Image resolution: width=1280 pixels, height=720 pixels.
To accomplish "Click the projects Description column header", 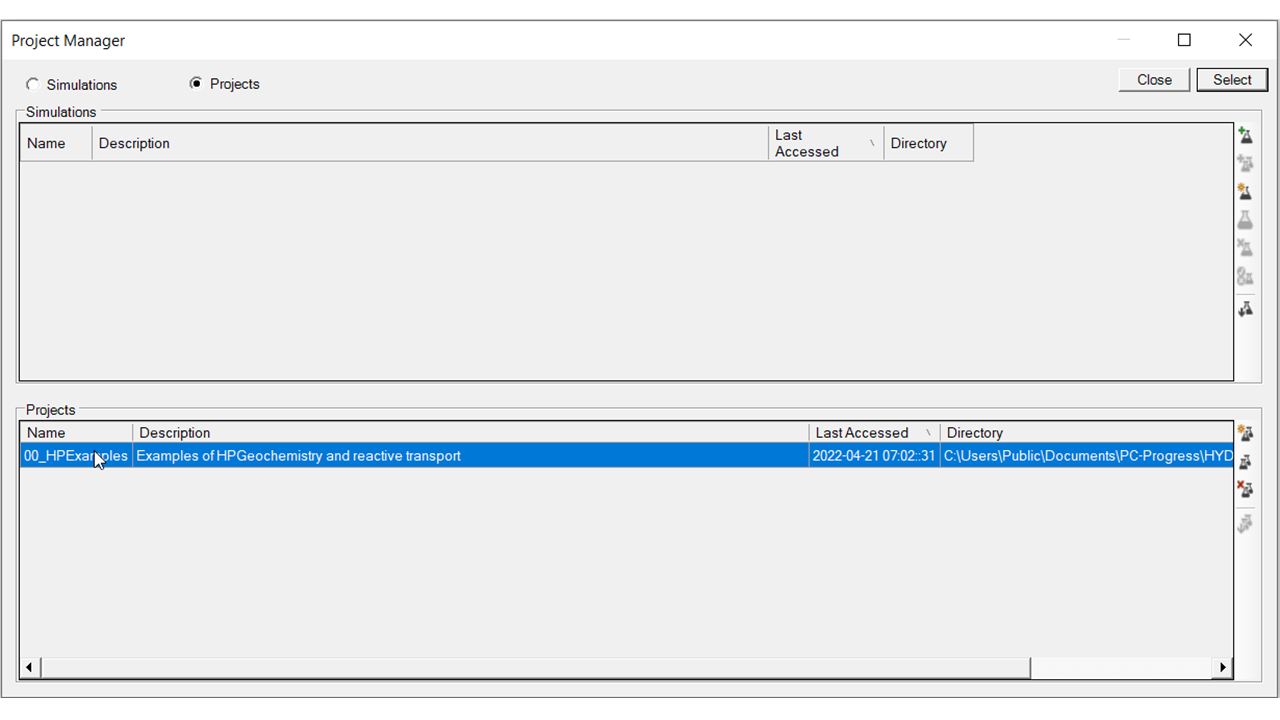I will 470,433.
